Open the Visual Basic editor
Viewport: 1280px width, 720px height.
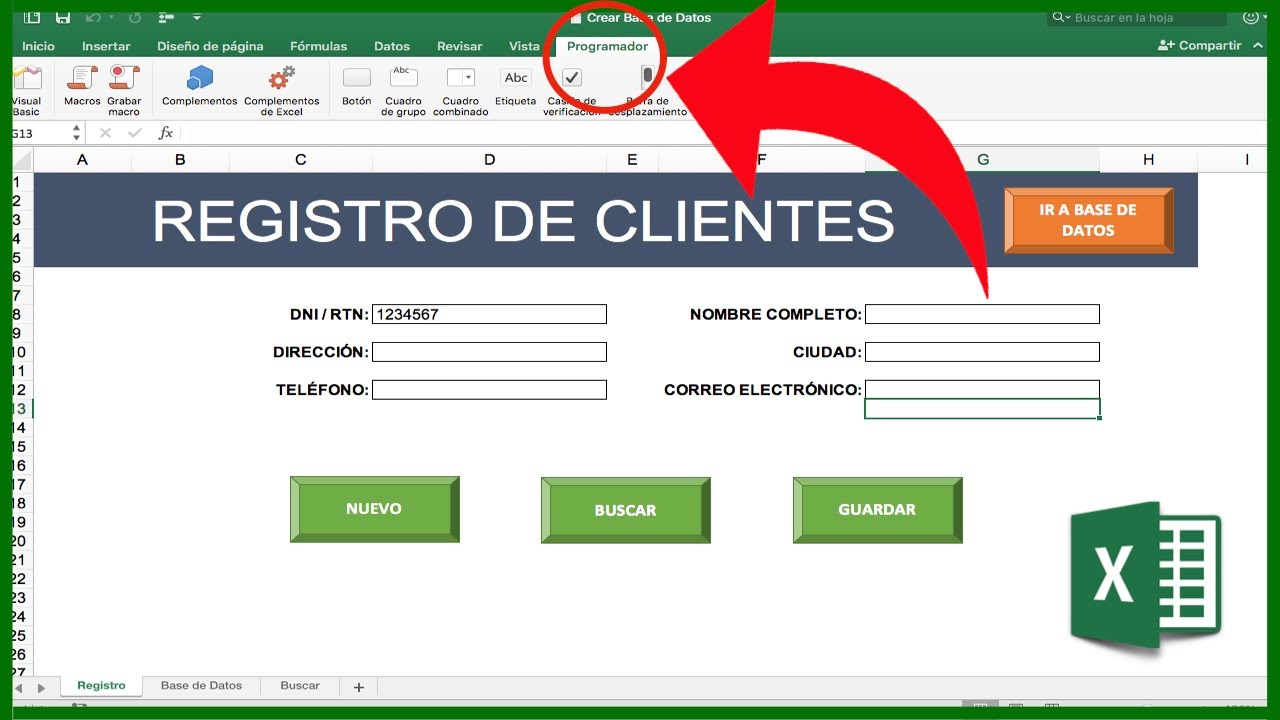tap(27, 90)
